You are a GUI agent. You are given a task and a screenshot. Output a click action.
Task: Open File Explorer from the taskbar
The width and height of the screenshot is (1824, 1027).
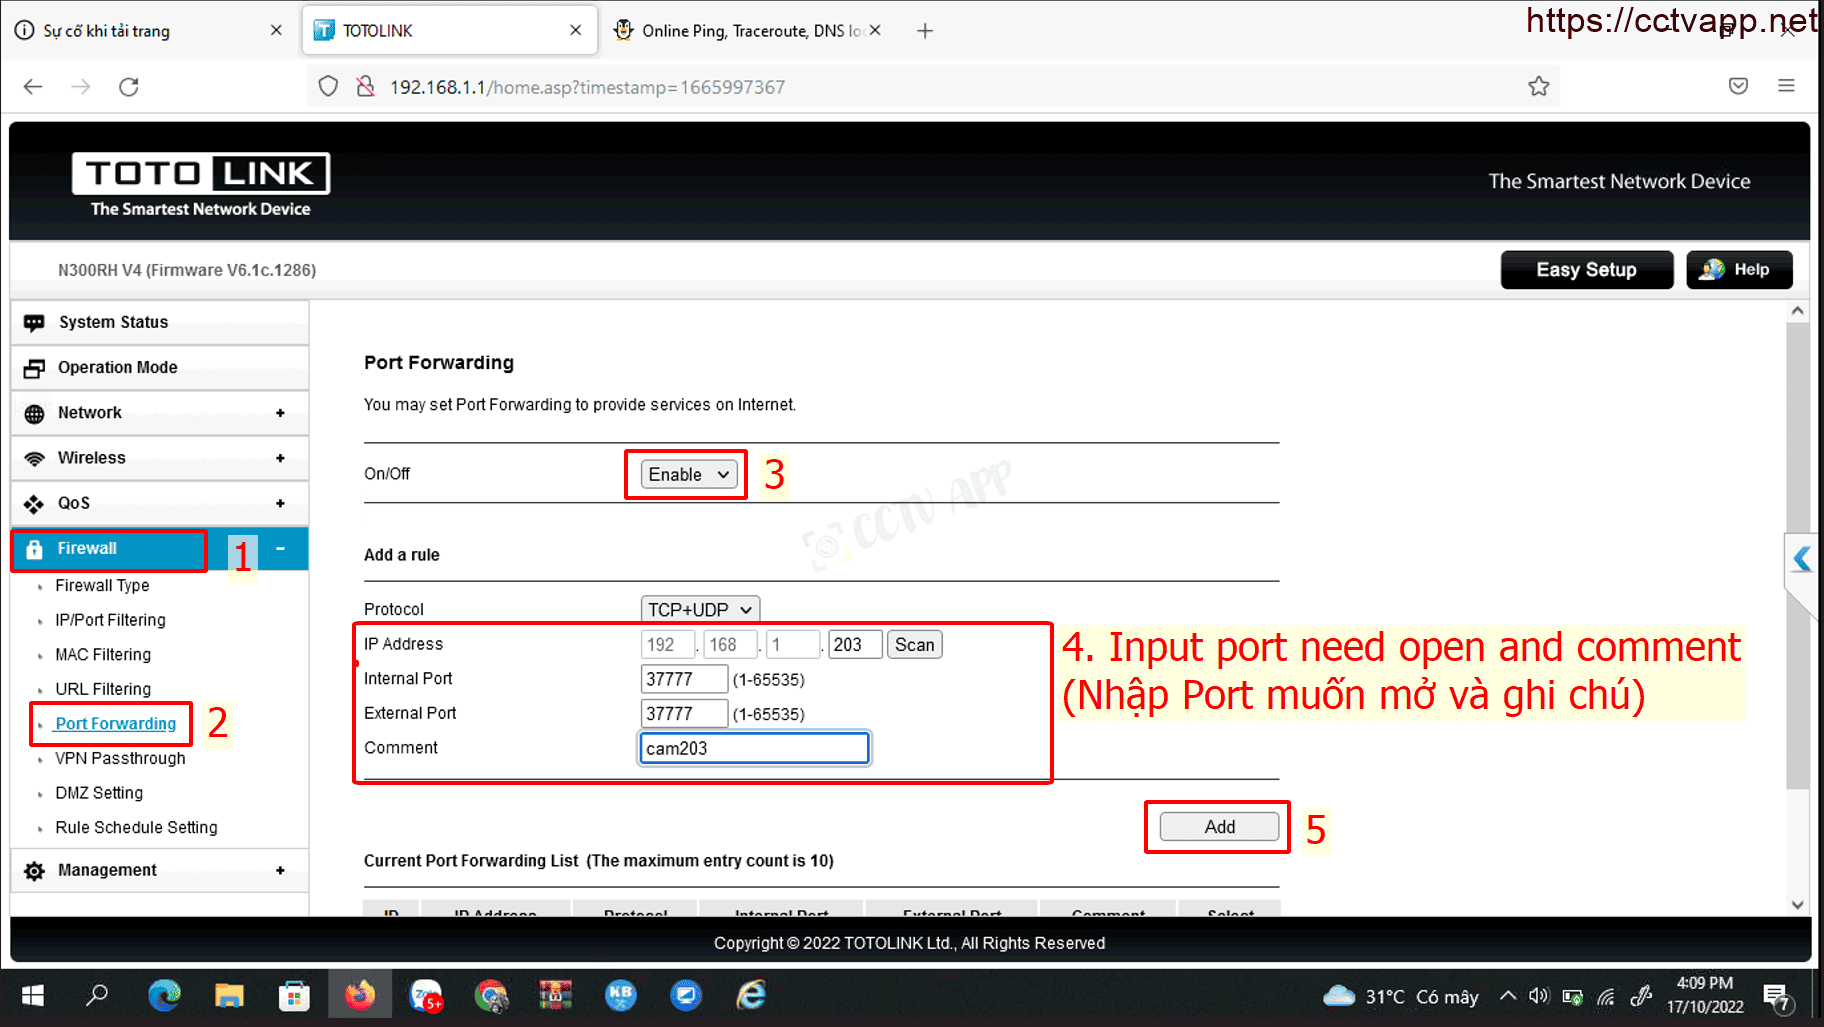(229, 996)
